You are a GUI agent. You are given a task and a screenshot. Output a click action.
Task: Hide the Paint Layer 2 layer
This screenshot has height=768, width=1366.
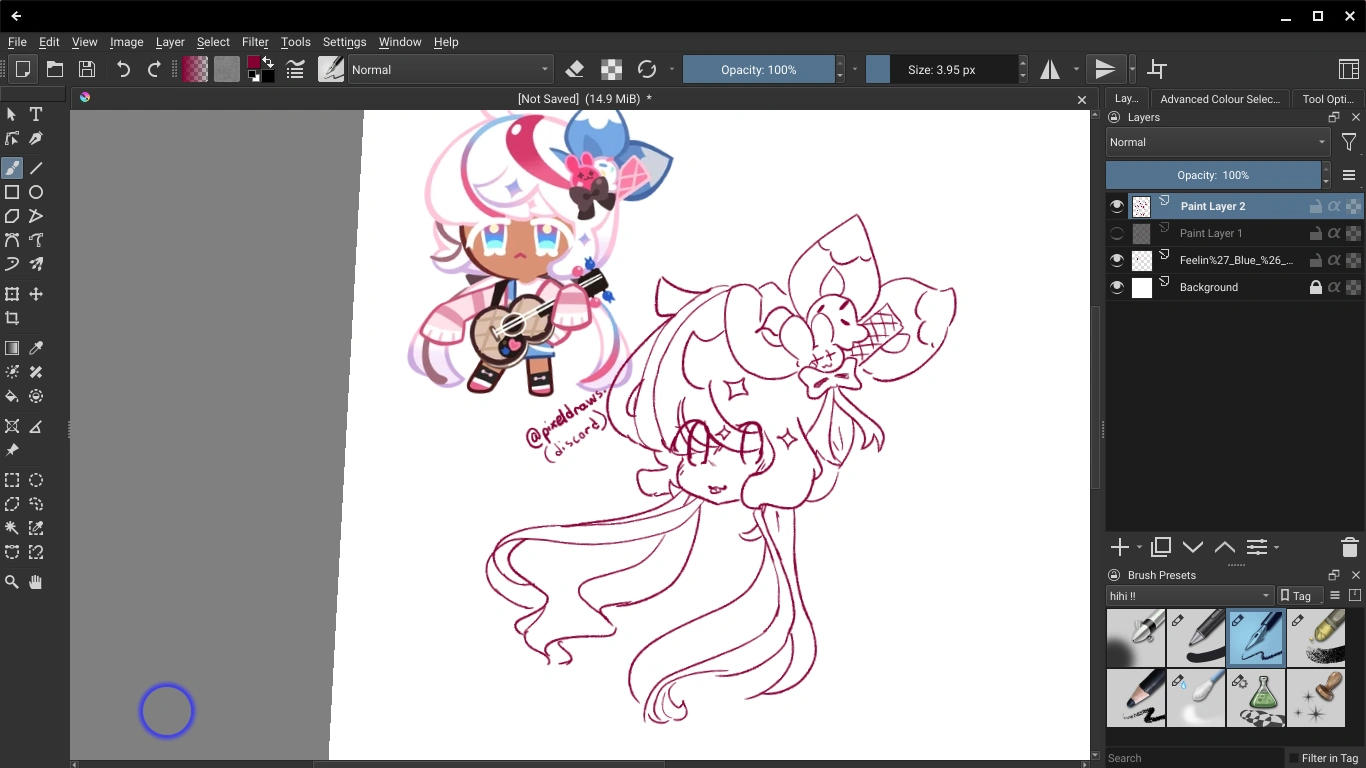(x=1116, y=206)
